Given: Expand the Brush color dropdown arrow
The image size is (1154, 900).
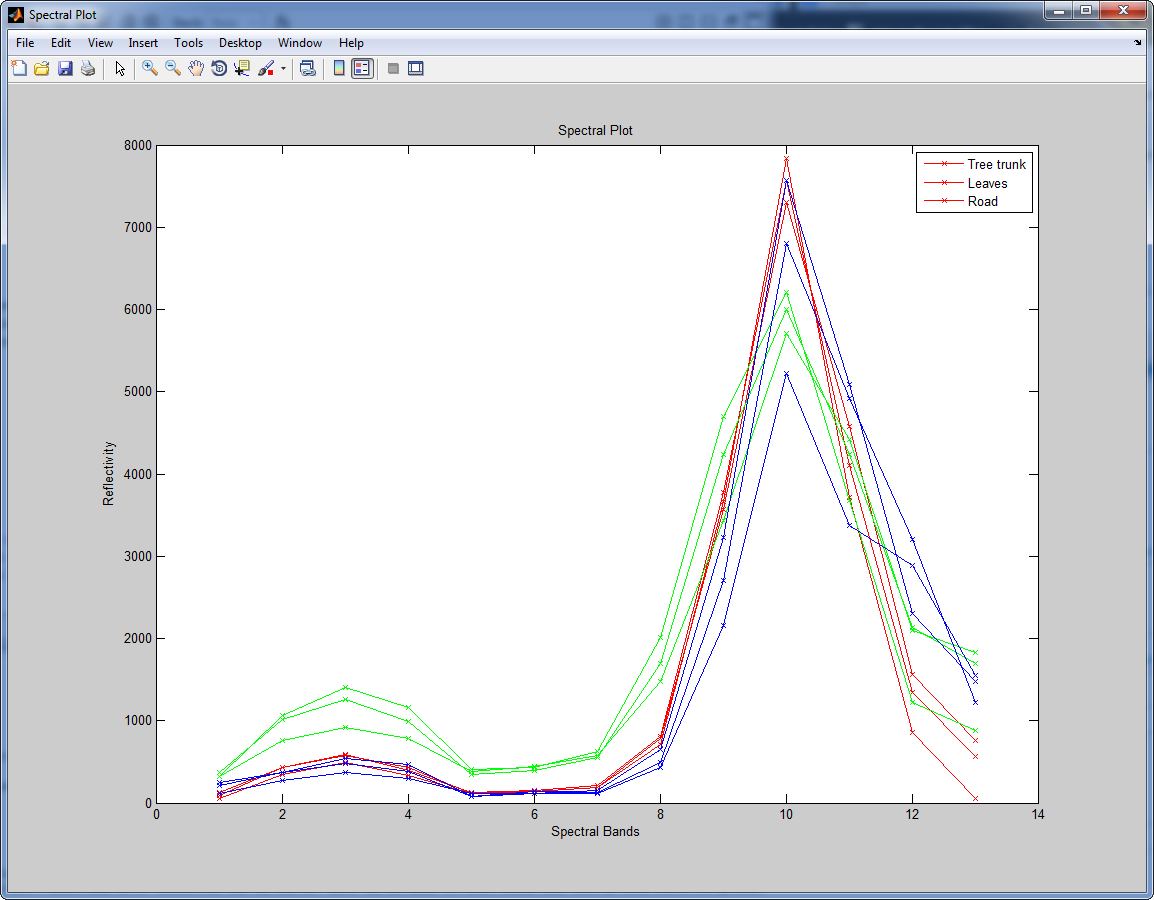Looking at the screenshot, I should pos(283,69).
